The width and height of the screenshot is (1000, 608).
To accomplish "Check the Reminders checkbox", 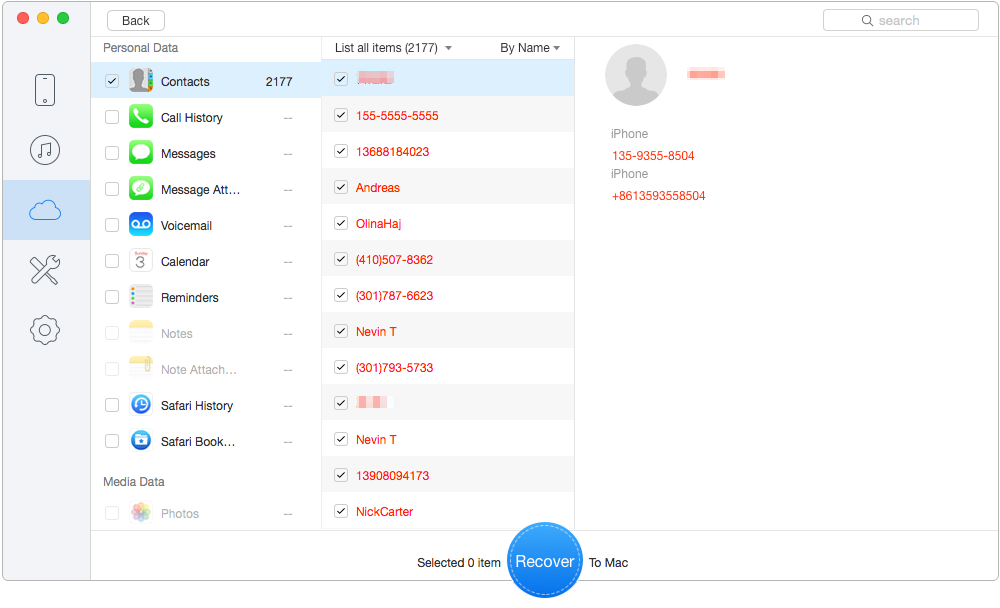I will pyautogui.click(x=112, y=297).
